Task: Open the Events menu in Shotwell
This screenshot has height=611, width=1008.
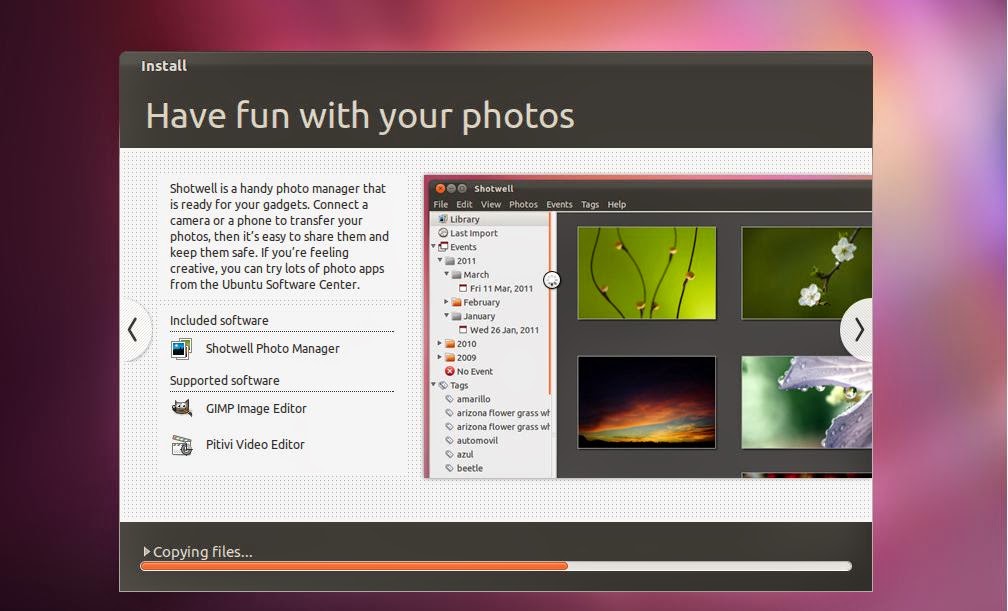Action: pyautogui.click(x=559, y=205)
